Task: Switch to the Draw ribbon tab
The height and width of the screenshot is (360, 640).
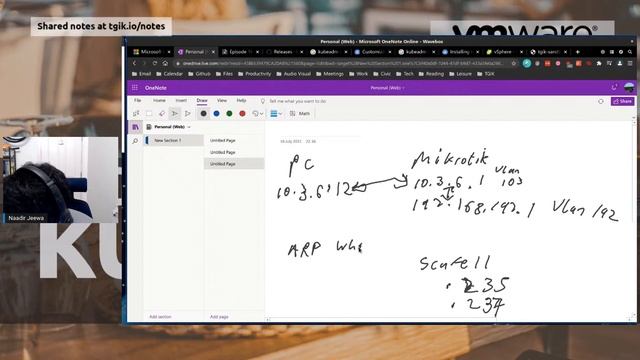Action: (202, 100)
